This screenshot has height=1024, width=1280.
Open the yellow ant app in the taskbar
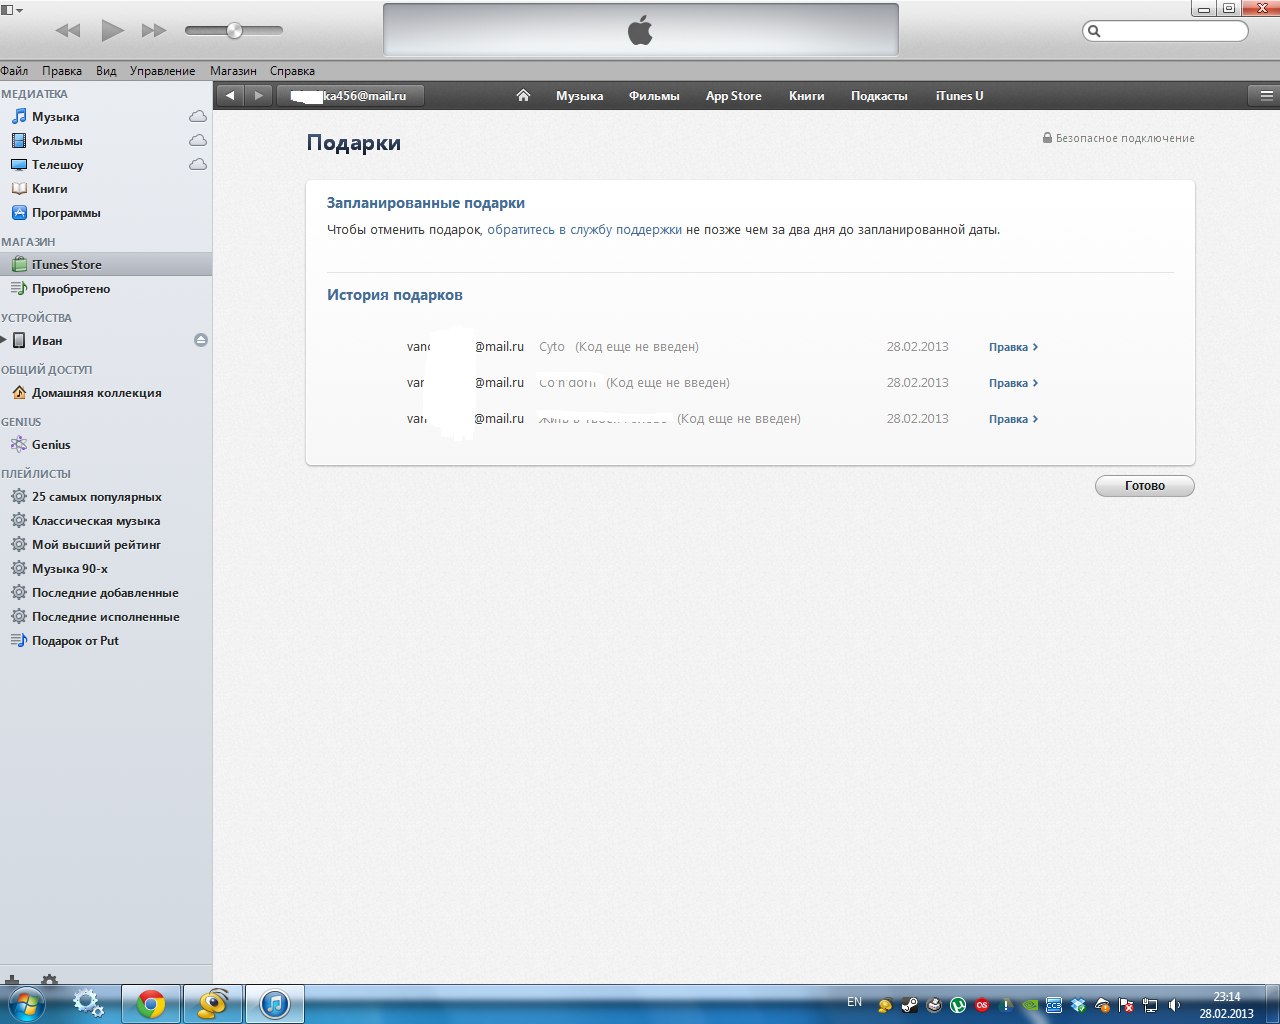(x=213, y=1004)
